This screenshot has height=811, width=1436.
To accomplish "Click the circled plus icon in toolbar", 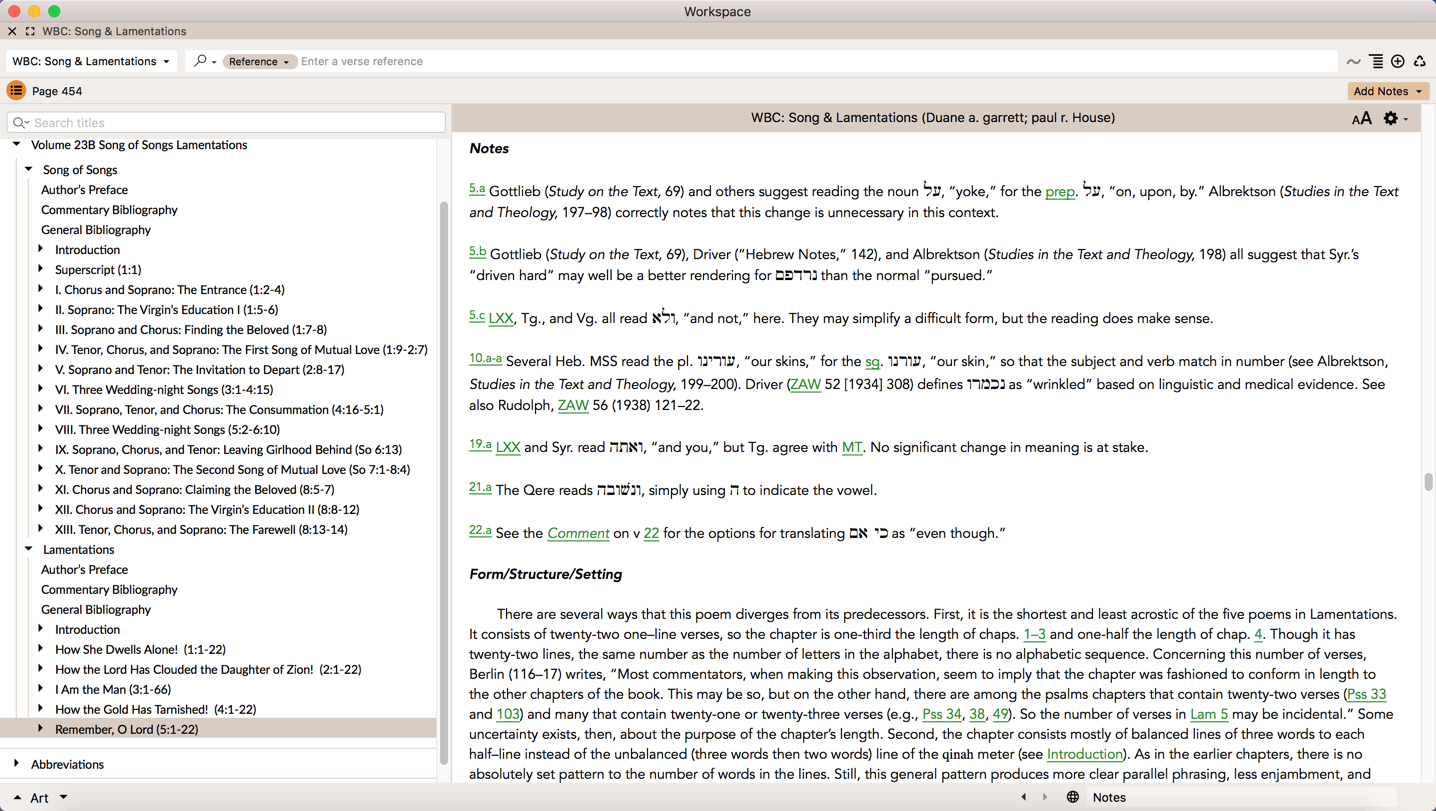I will [x=1398, y=62].
